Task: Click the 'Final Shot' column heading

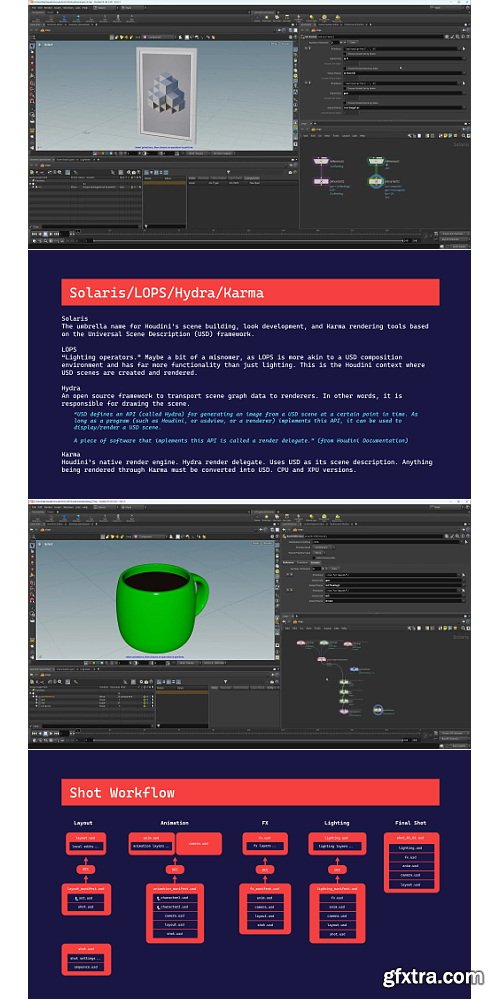Action: [411, 823]
